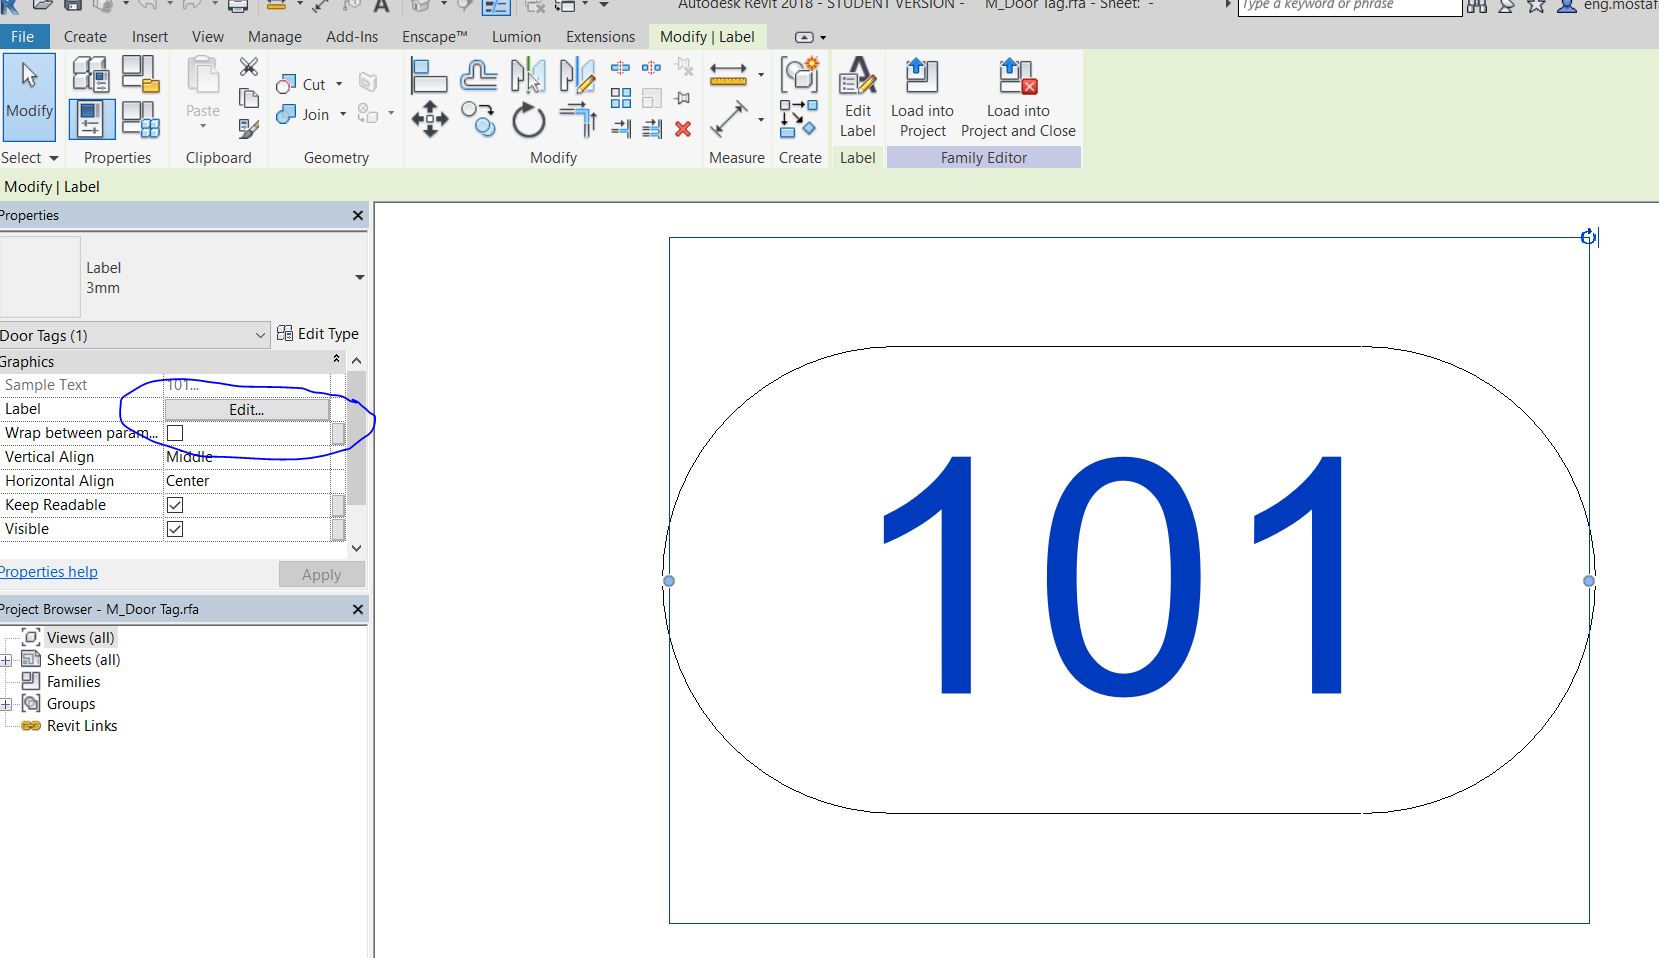Screen dimensions: 1659x958
Task: Select the Move tool in Modify panel
Action: click(429, 120)
